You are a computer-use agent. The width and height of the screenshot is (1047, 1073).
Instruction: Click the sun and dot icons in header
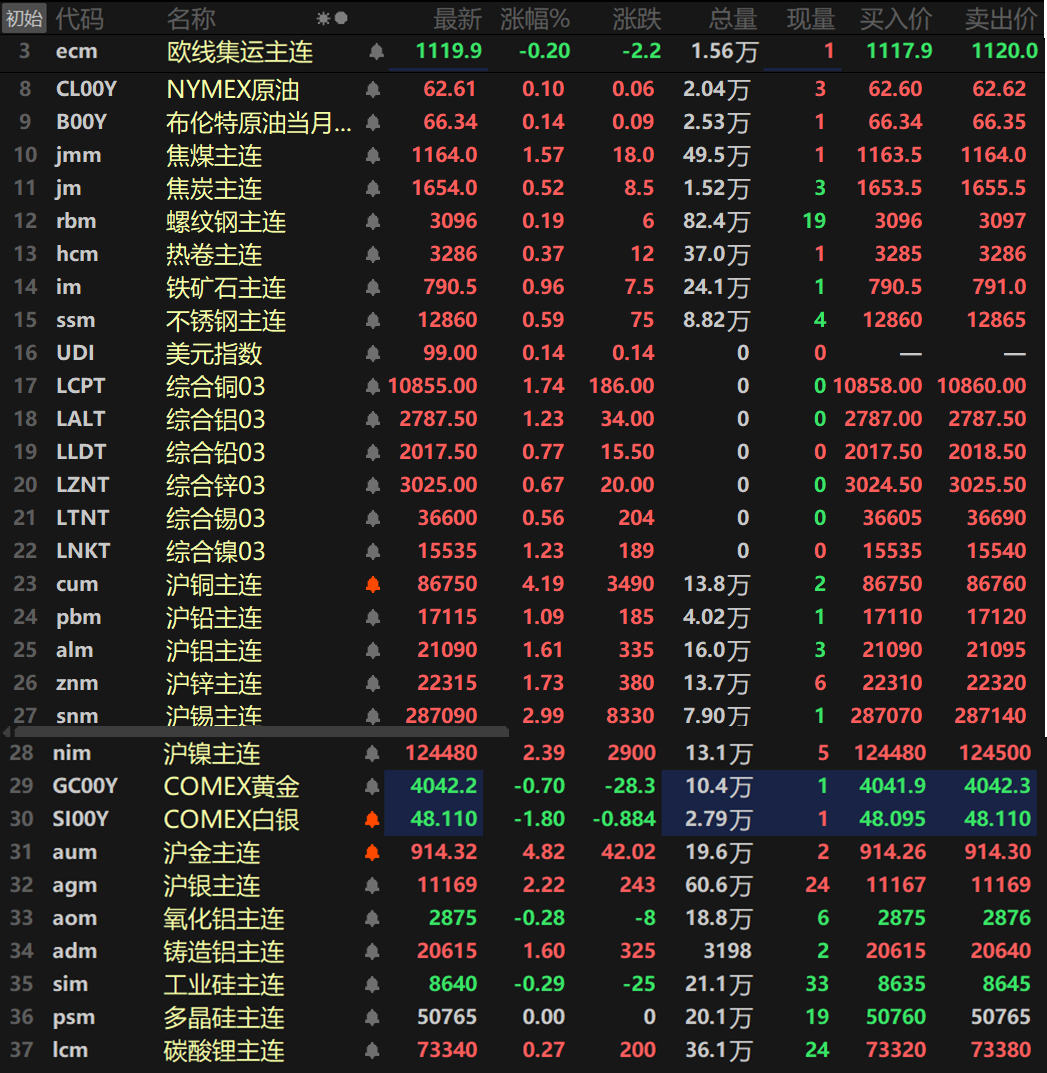click(332, 18)
